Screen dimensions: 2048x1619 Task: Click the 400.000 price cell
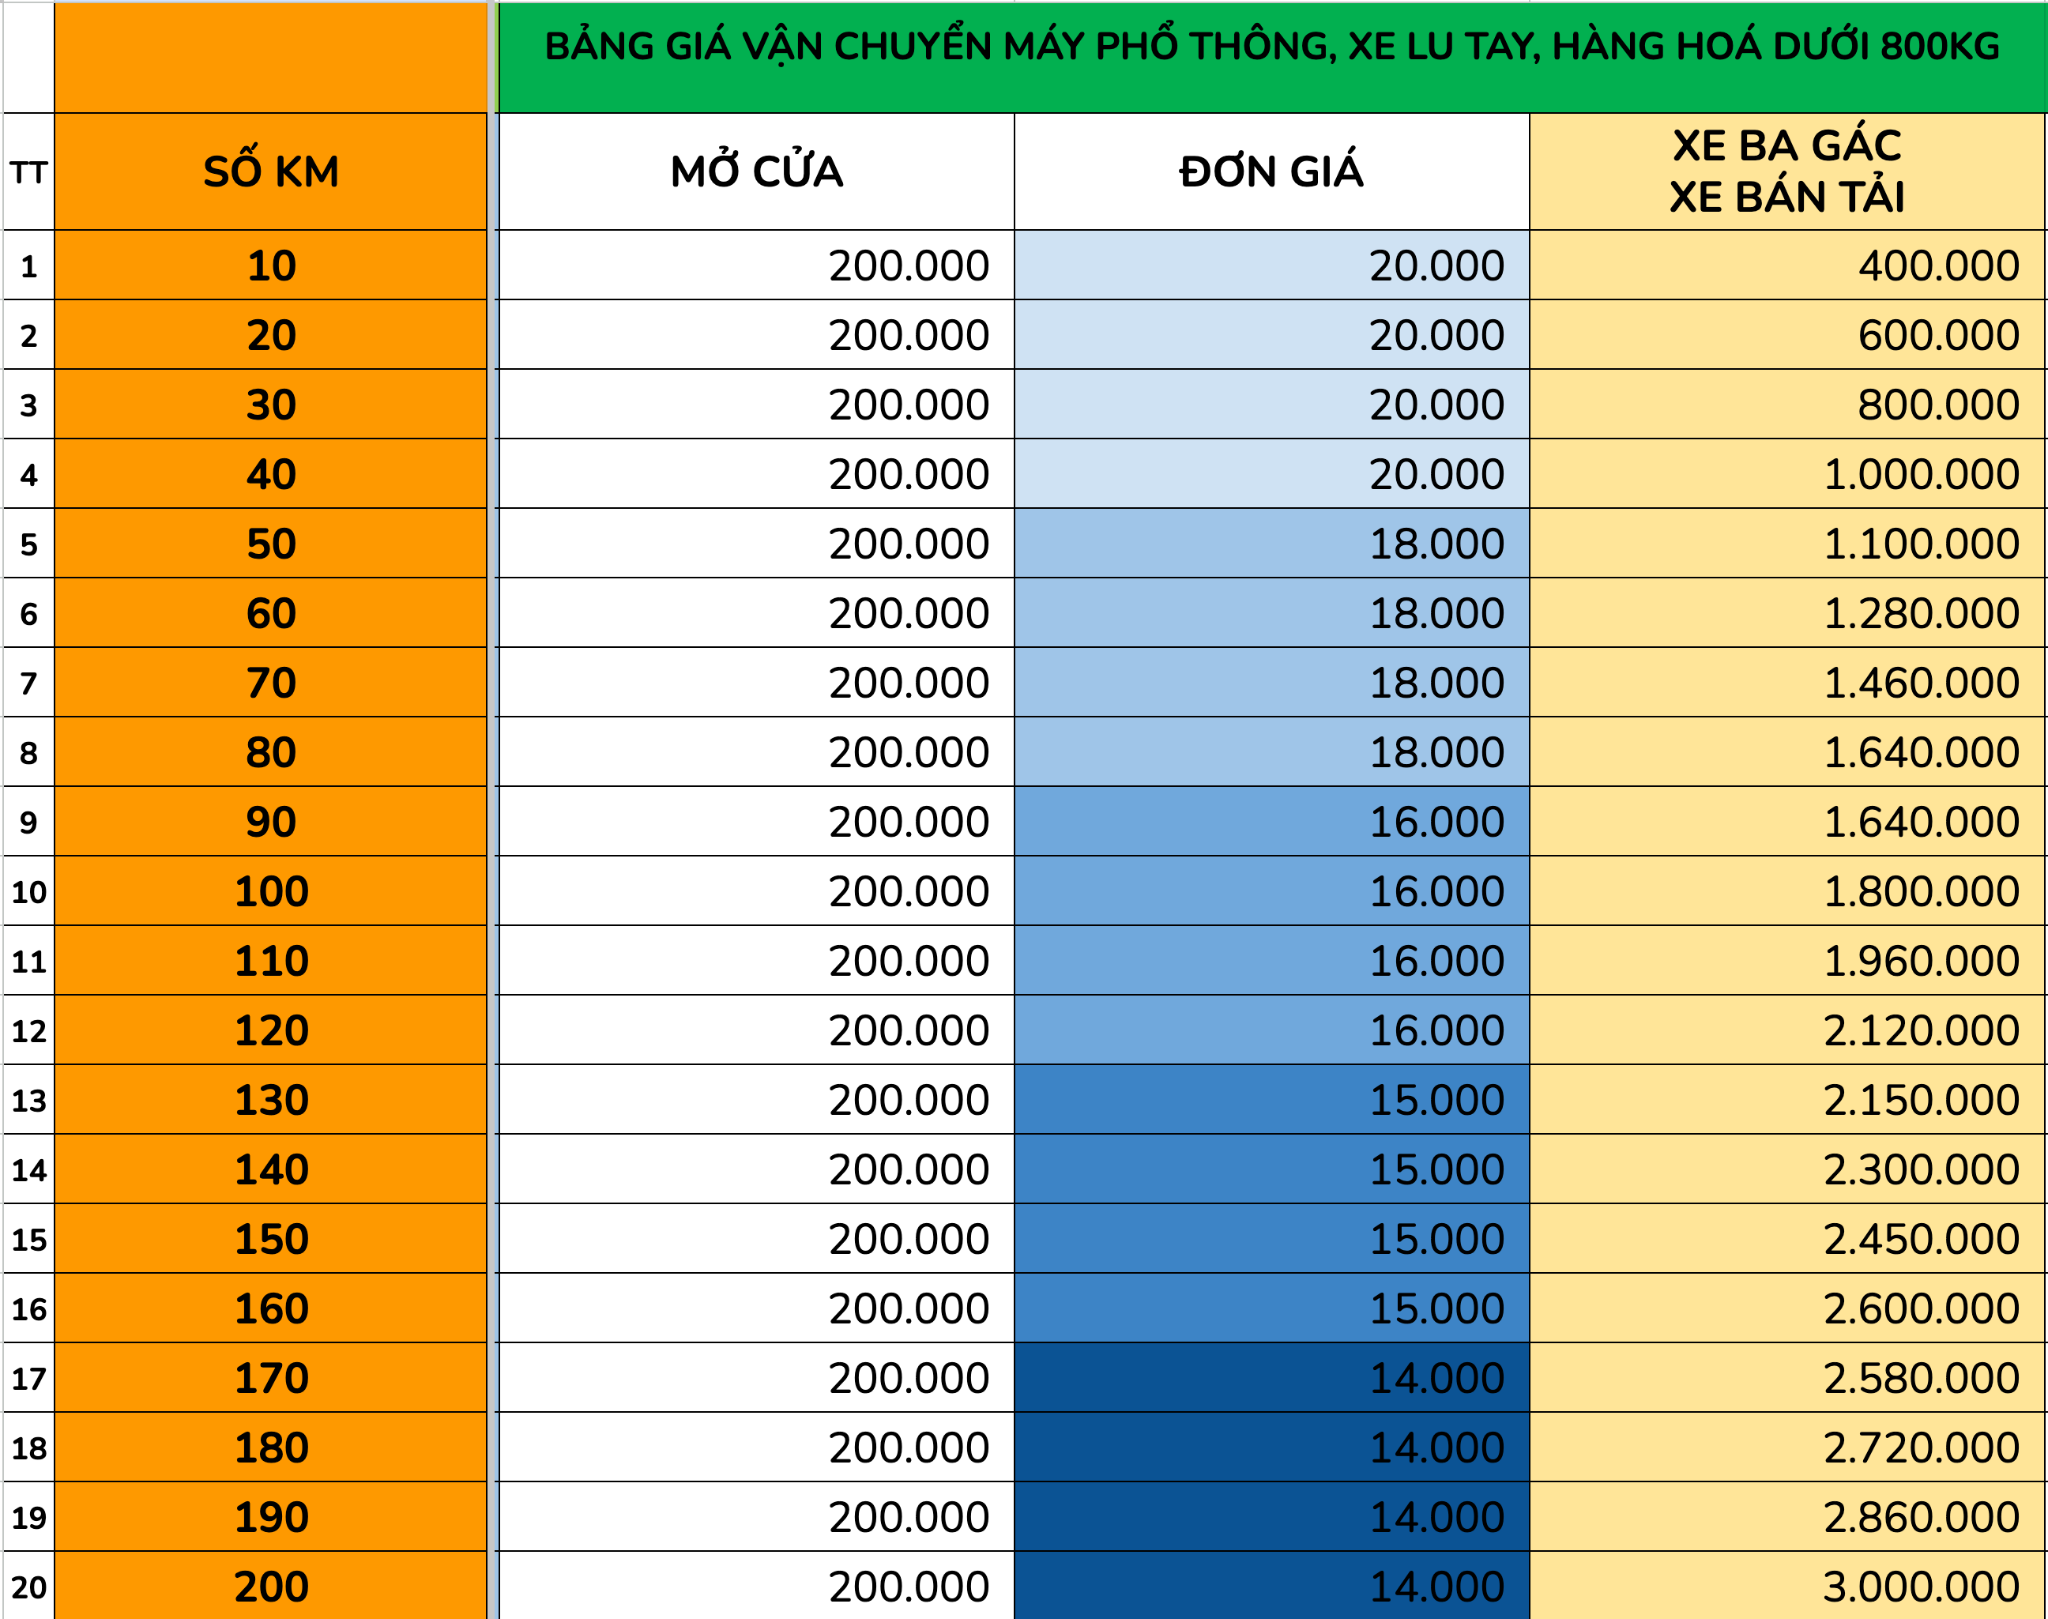point(1787,266)
